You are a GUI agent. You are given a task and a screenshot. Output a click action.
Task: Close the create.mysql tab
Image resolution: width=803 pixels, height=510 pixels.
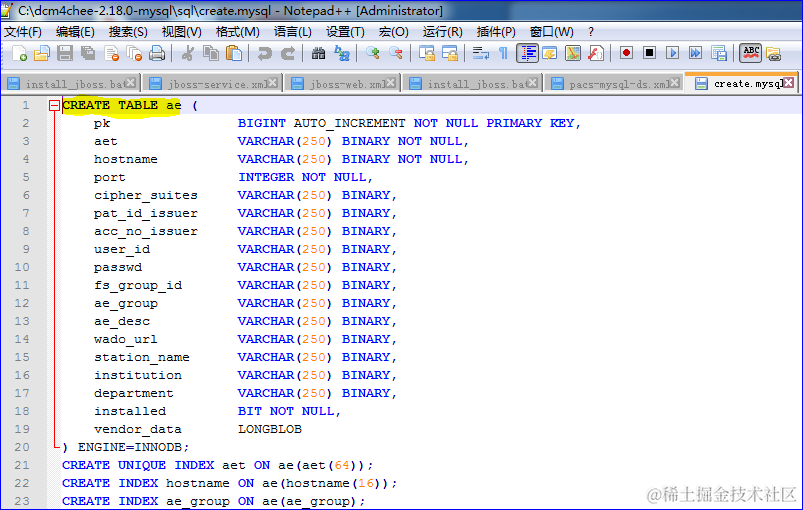coord(789,82)
